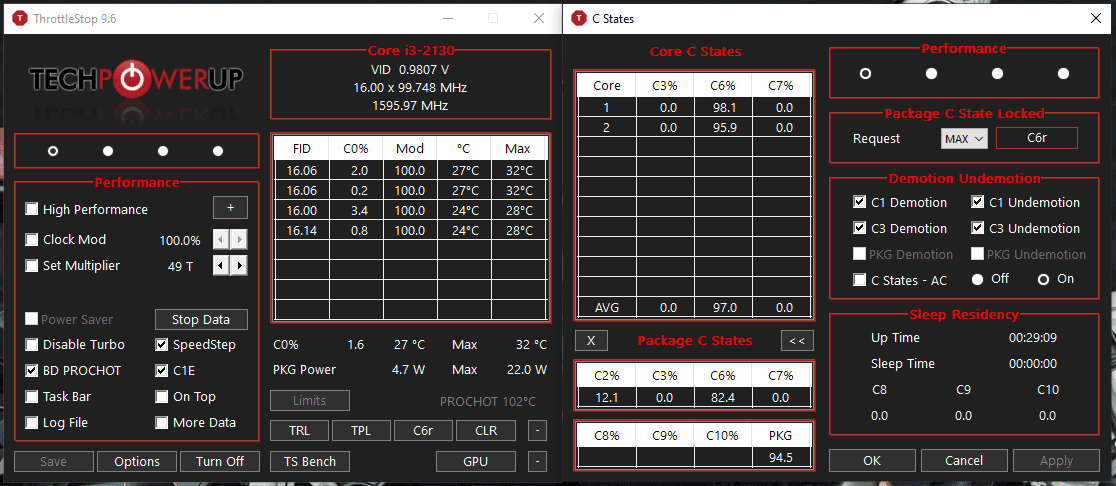
Task: Select fourth Performance radio in C States
Action: [1063, 73]
